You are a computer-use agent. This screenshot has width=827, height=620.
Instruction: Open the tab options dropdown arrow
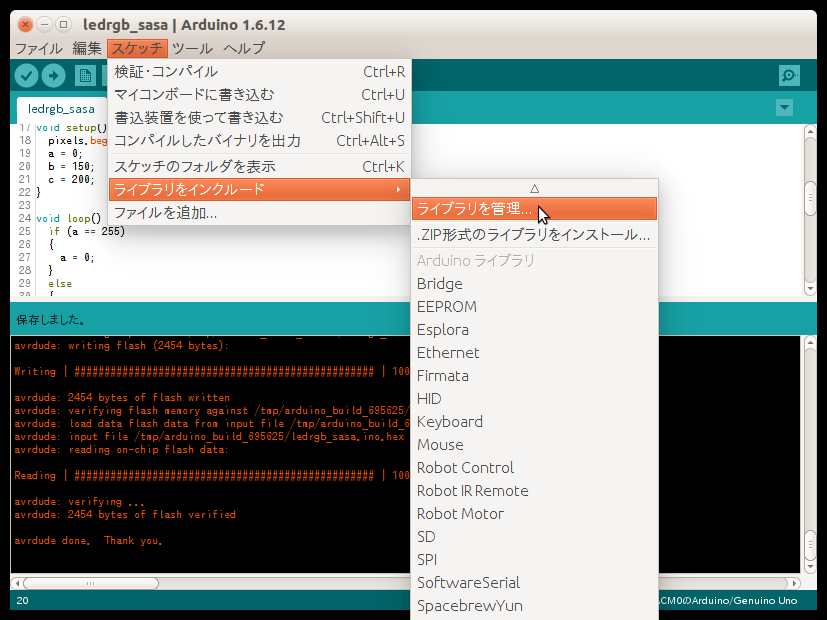coord(784,108)
